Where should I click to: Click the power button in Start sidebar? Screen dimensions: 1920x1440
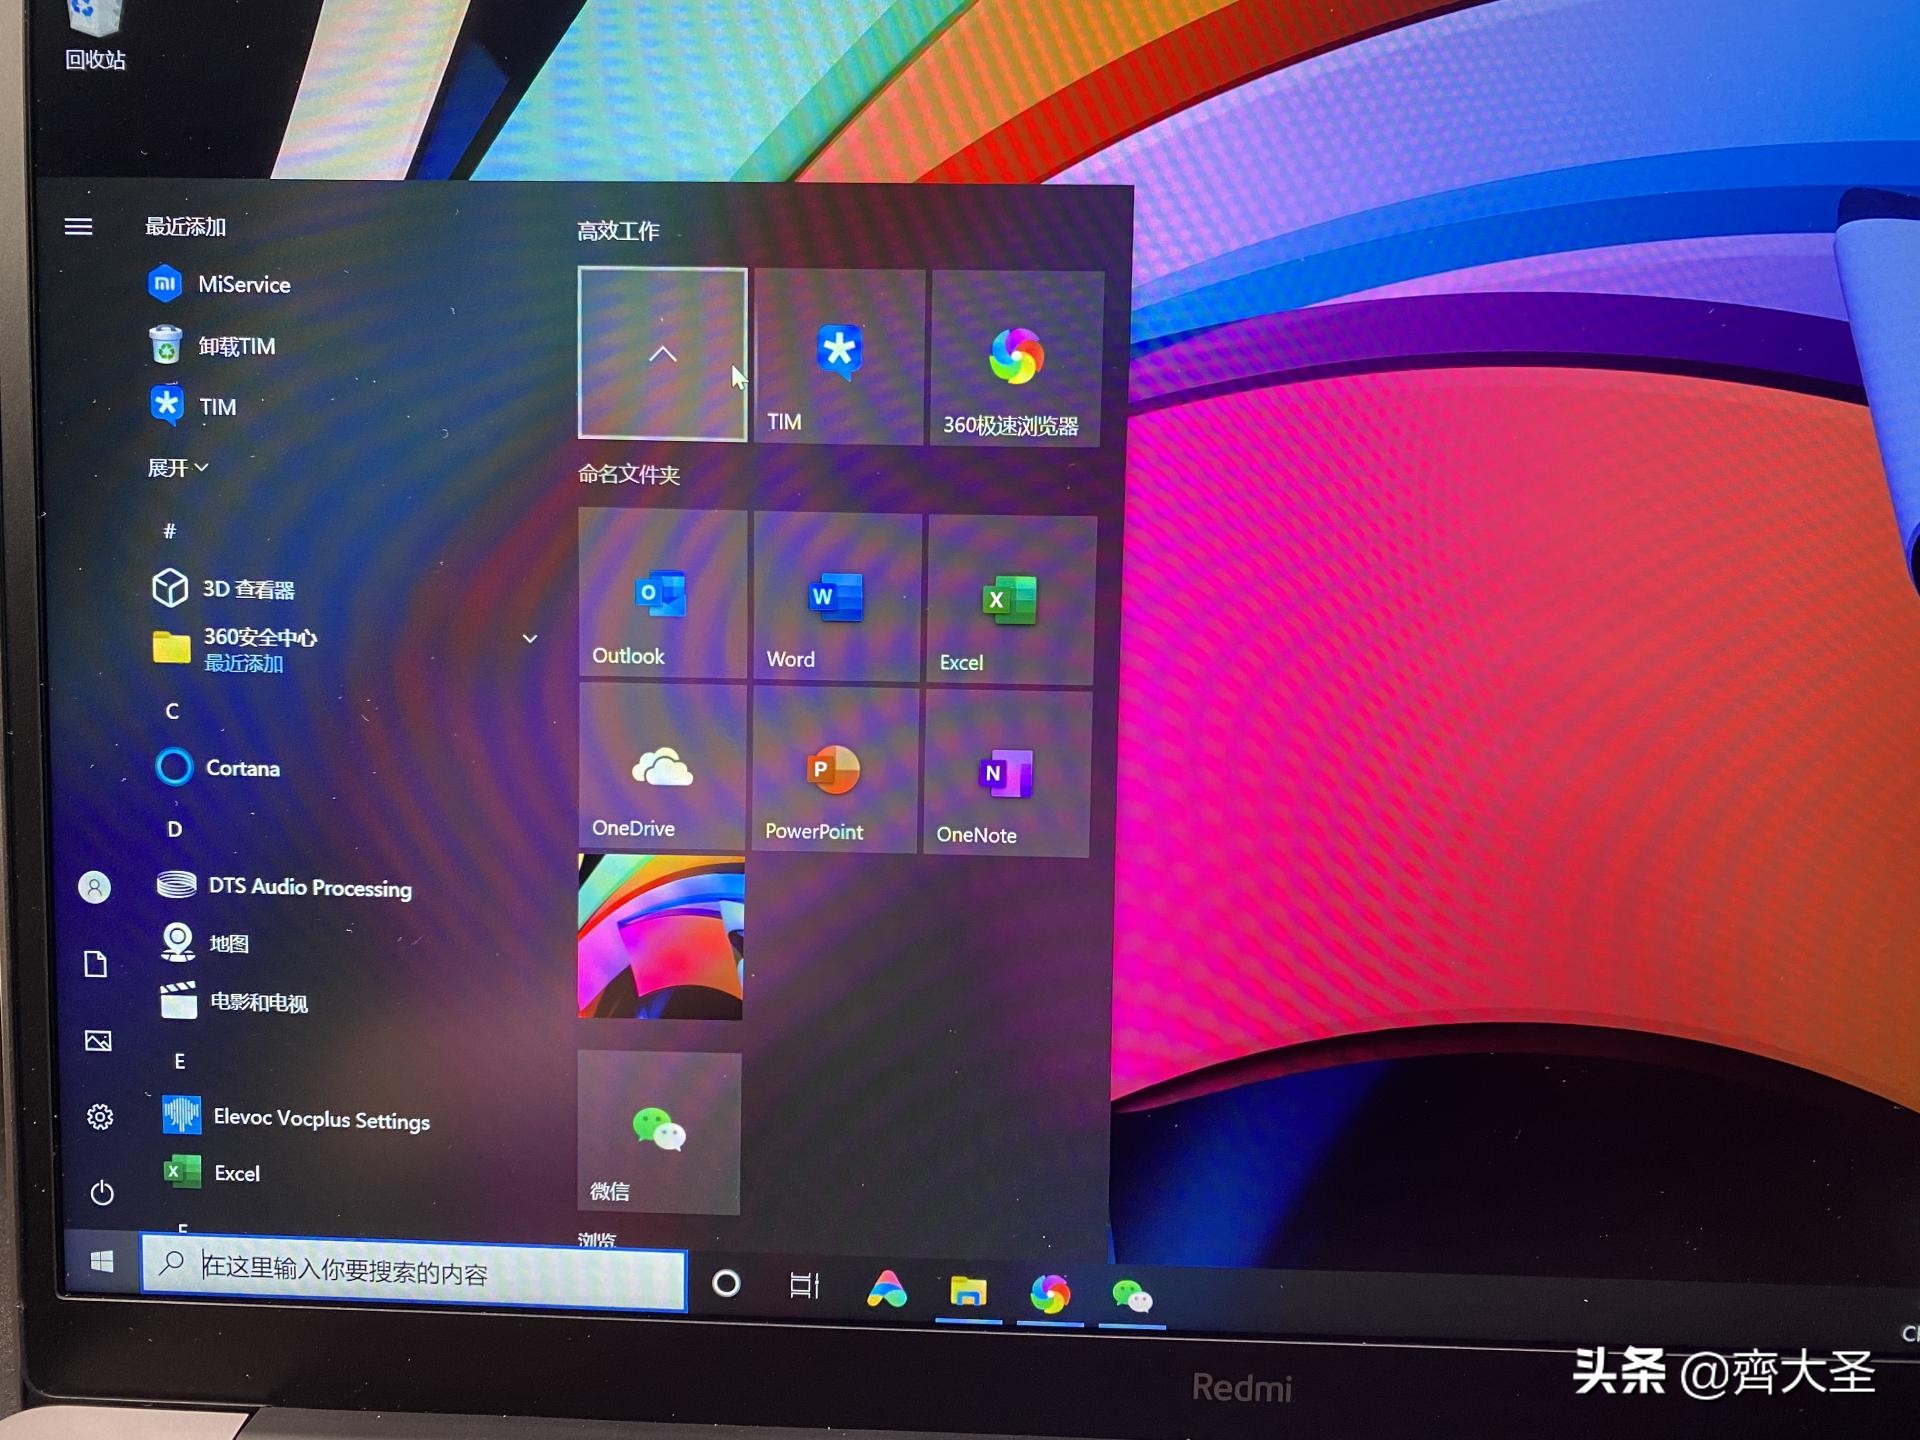click(x=101, y=1192)
